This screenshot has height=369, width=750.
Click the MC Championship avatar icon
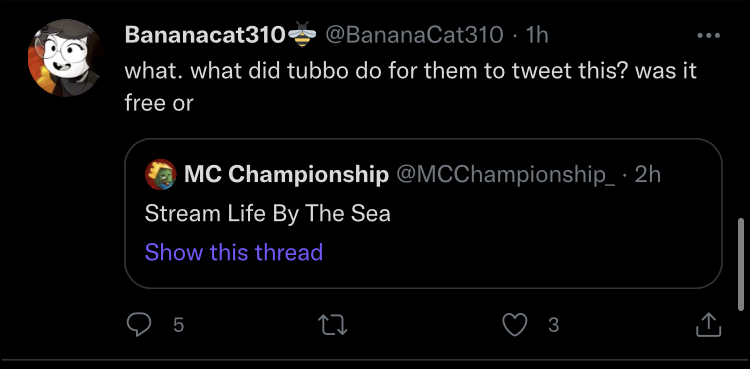pyautogui.click(x=161, y=175)
